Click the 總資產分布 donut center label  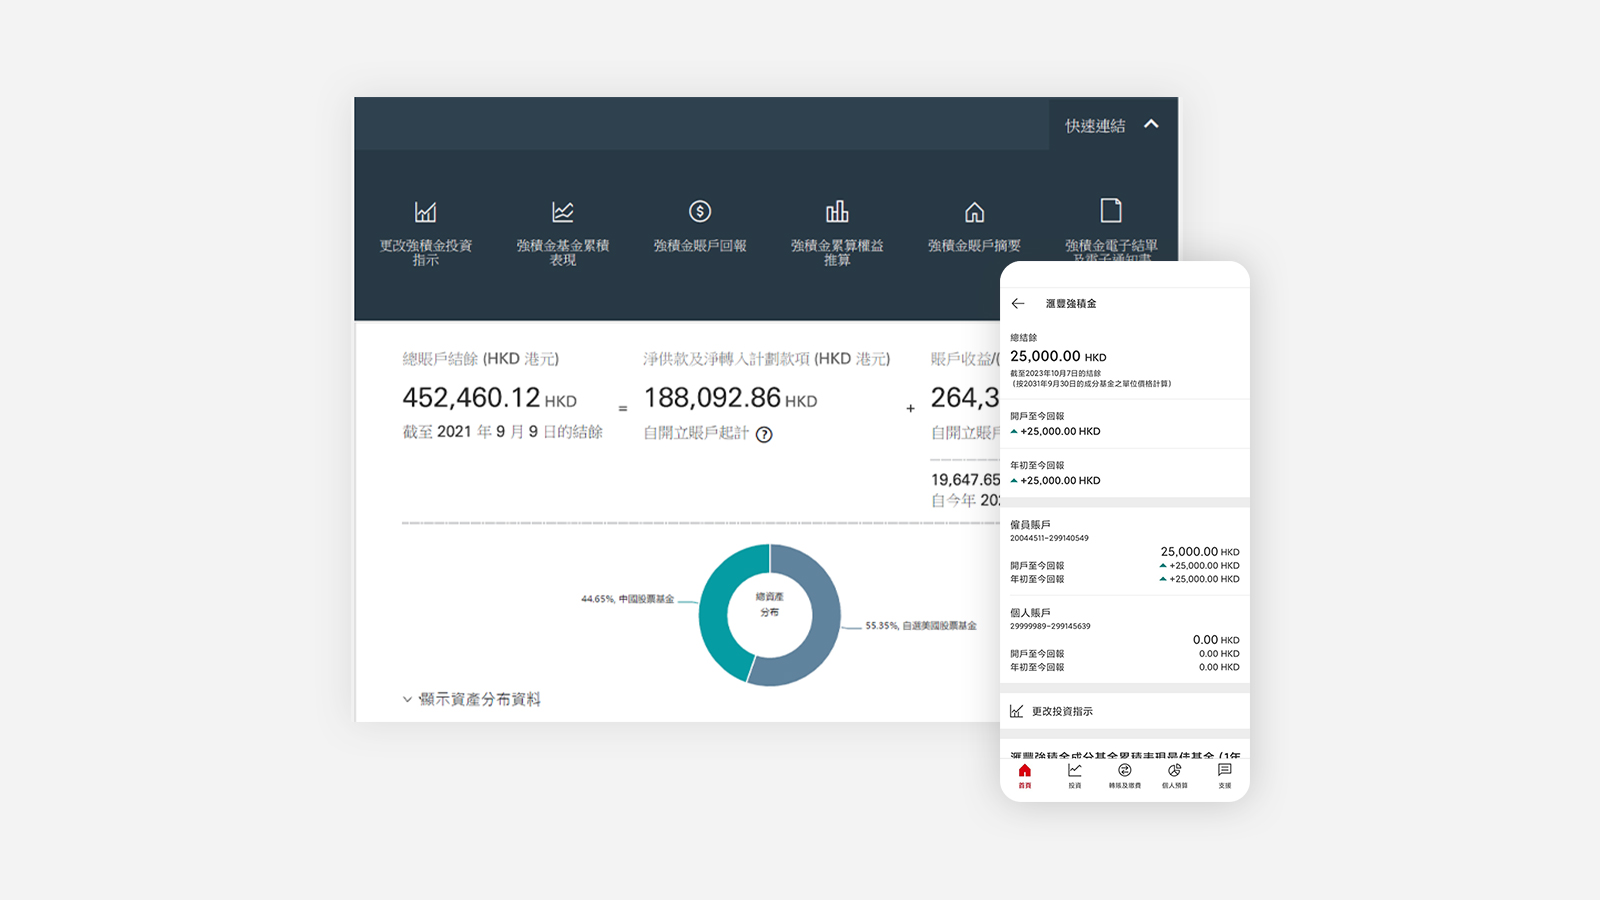click(770, 604)
